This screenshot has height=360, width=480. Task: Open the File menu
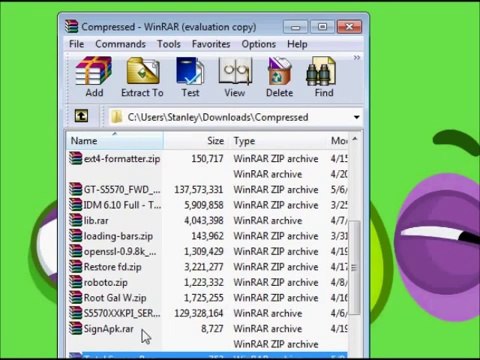76,44
